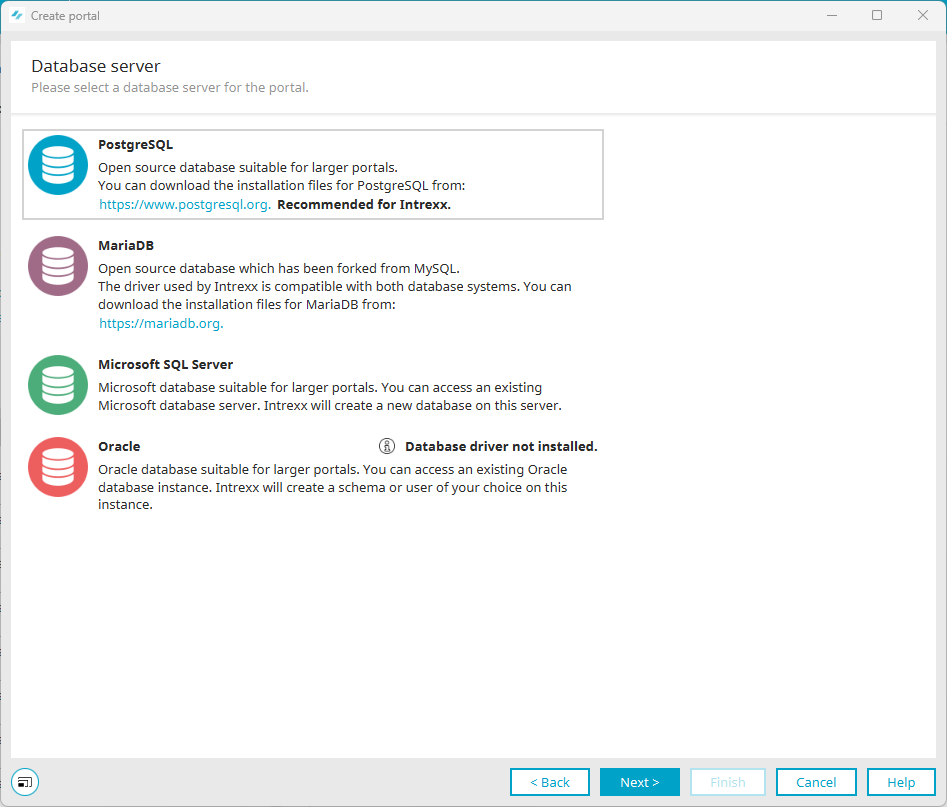Click the MariaDB heading
The height and width of the screenshot is (807, 947).
(x=126, y=245)
